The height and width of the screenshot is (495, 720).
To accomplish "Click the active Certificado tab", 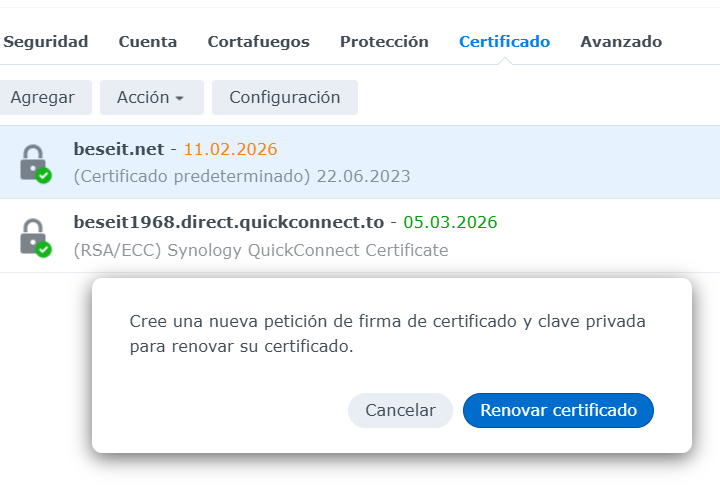I will pos(504,42).
